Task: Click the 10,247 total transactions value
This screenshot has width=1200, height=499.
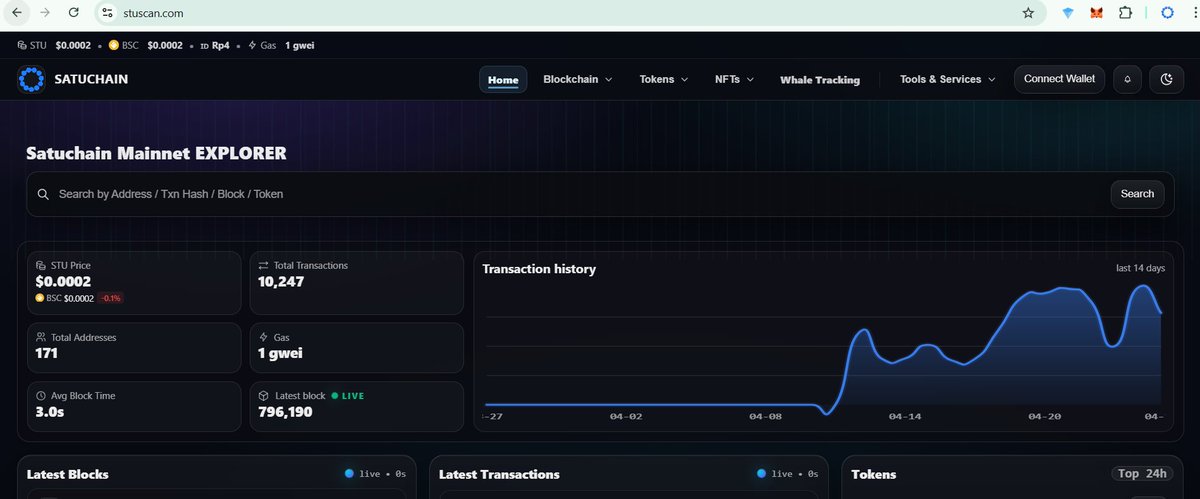Action: [281, 282]
